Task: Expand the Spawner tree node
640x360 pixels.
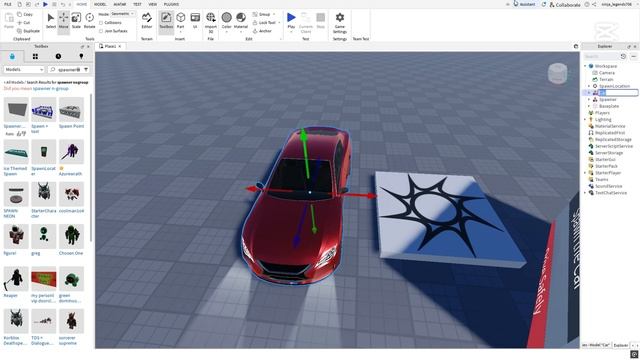Action: (x=589, y=100)
